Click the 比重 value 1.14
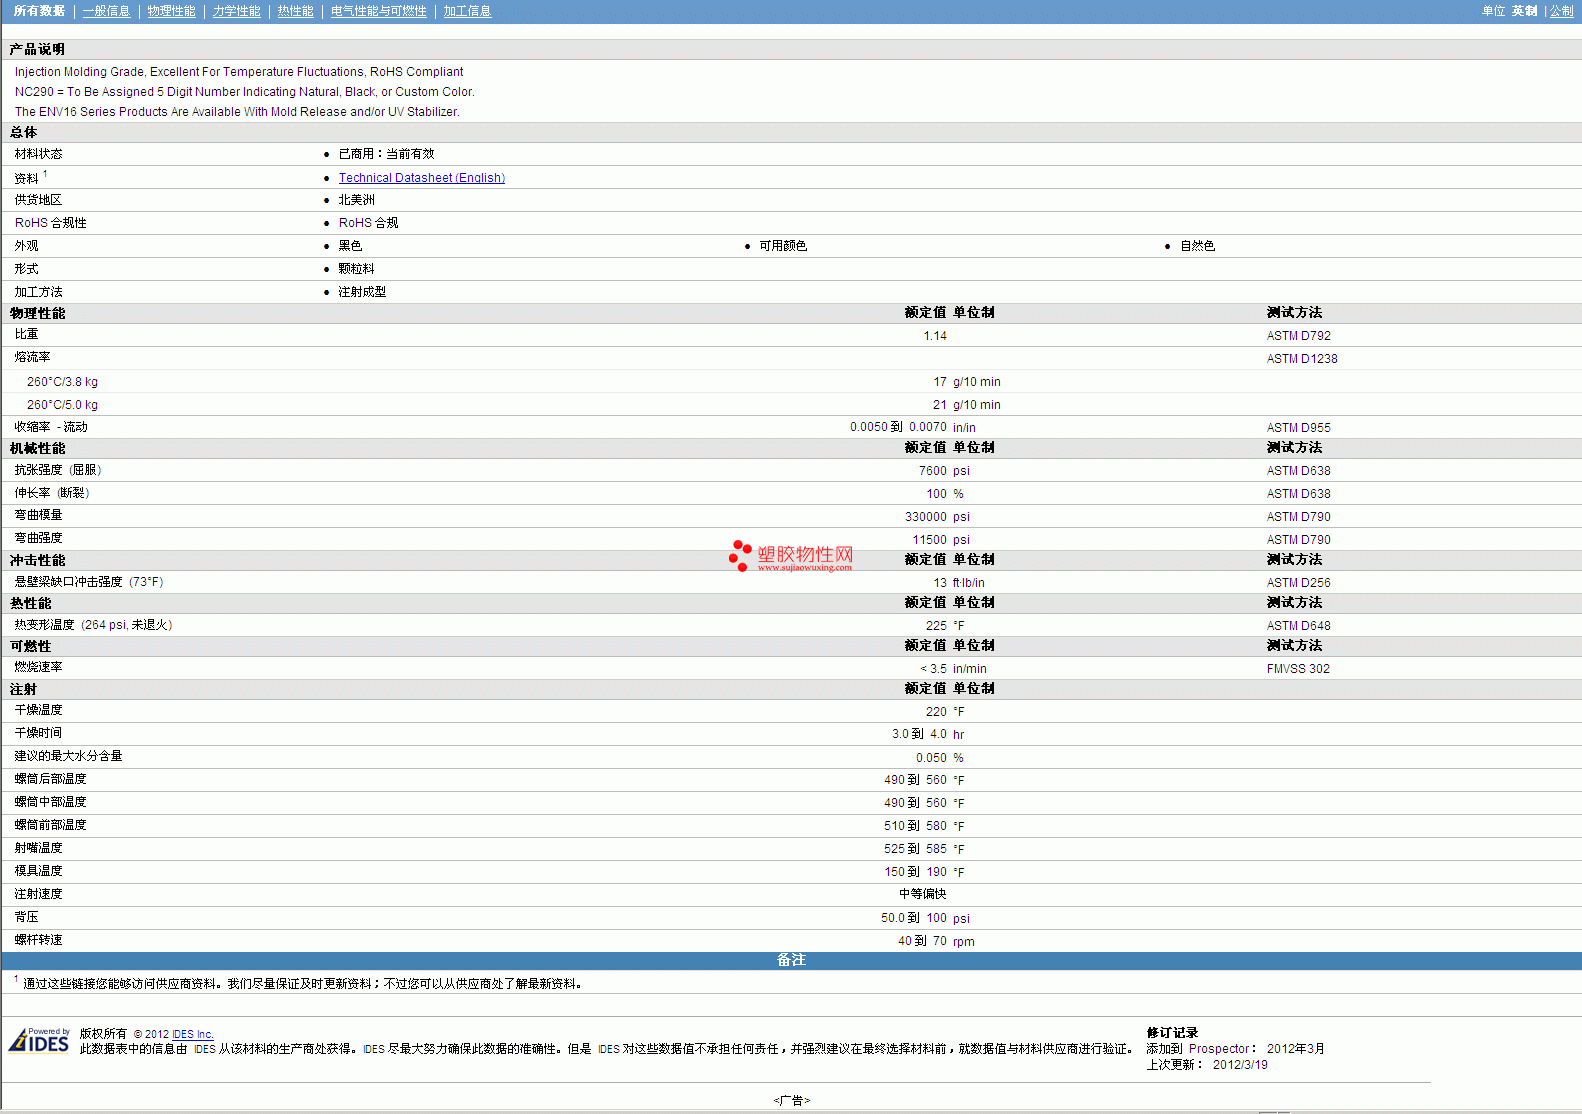The height and width of the screenshot is (1114, 1582). coord(935,336)
